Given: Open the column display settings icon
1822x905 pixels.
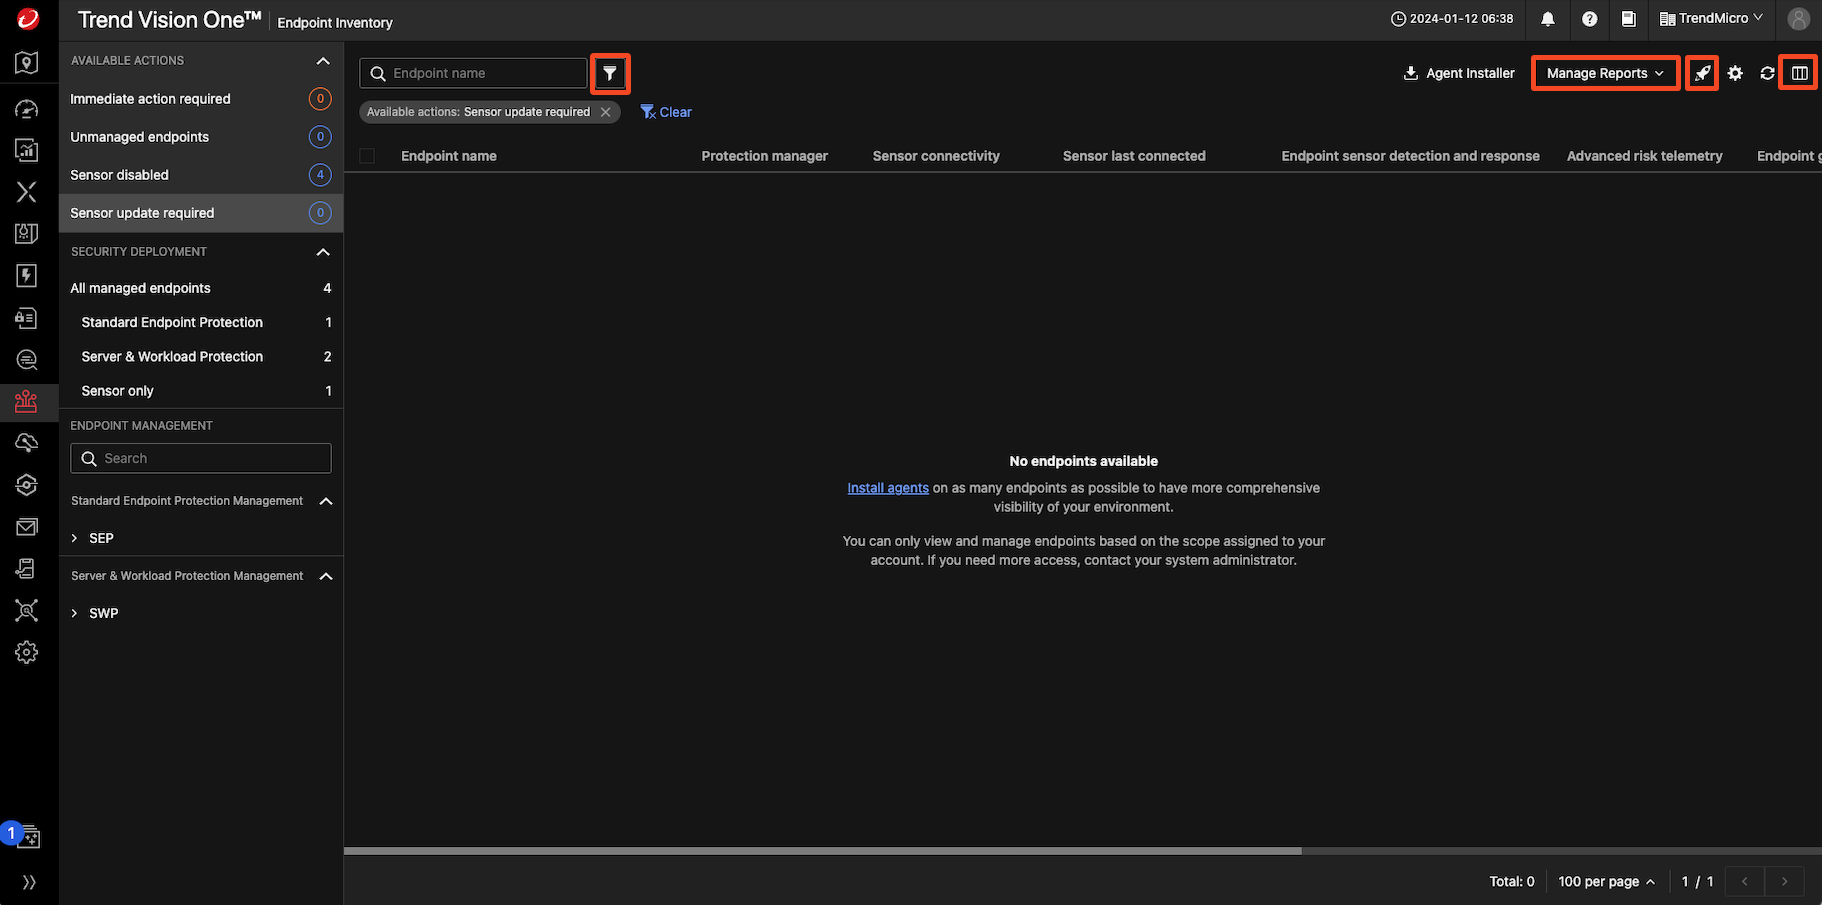Looking at the screenshot, I should (1798, 72).
